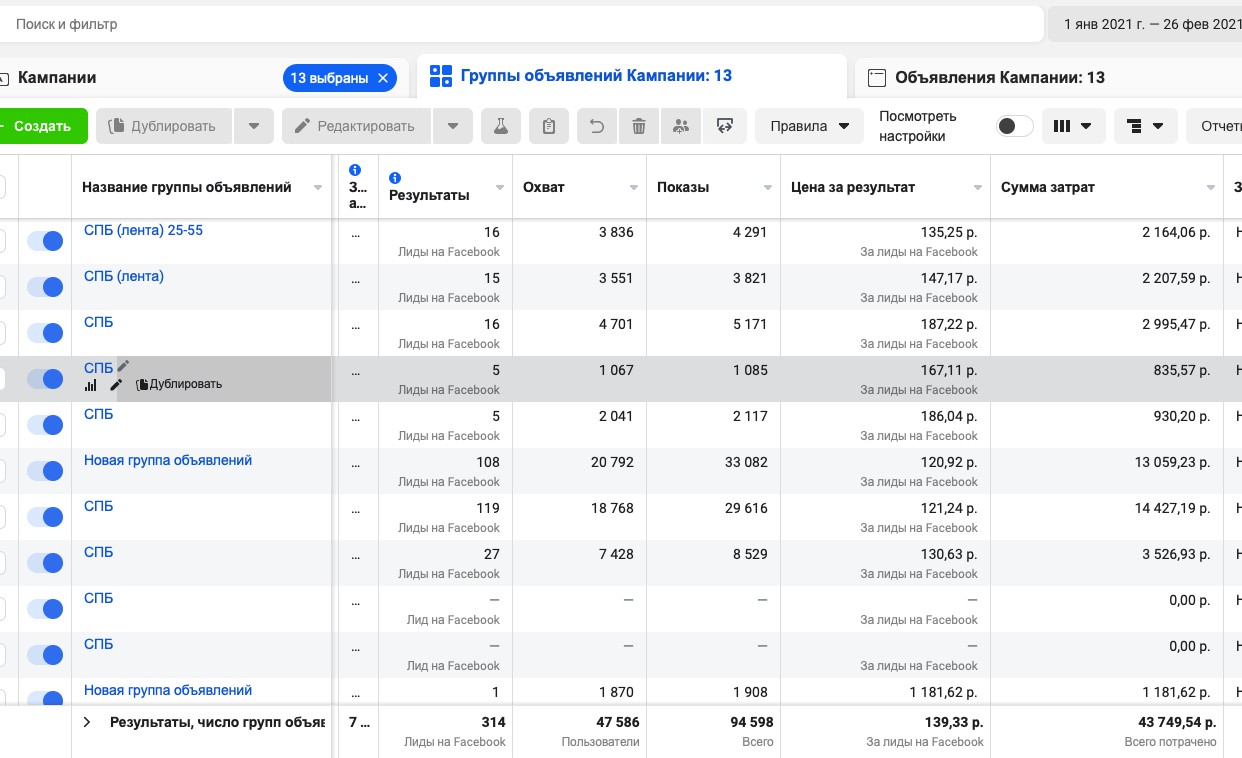The image size is (1242, 758).
Task: Disable the first Новая группа объявлений ad set
Action: coord(45,471)
